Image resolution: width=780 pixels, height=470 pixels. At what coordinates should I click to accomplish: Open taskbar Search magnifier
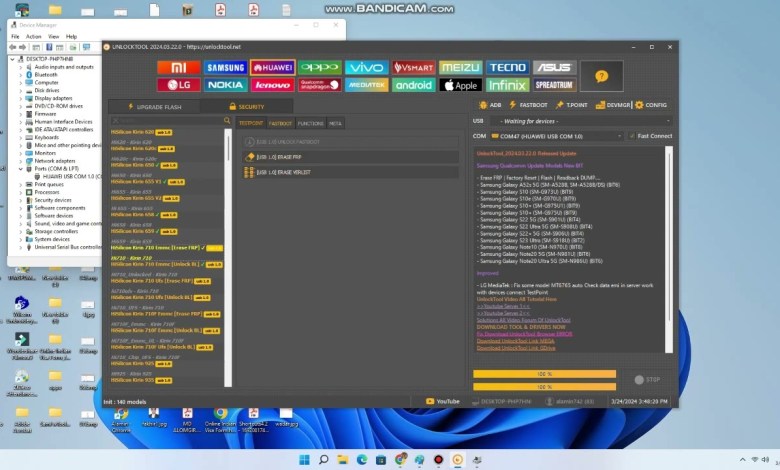pyautogui.click(x=323, y=460)
